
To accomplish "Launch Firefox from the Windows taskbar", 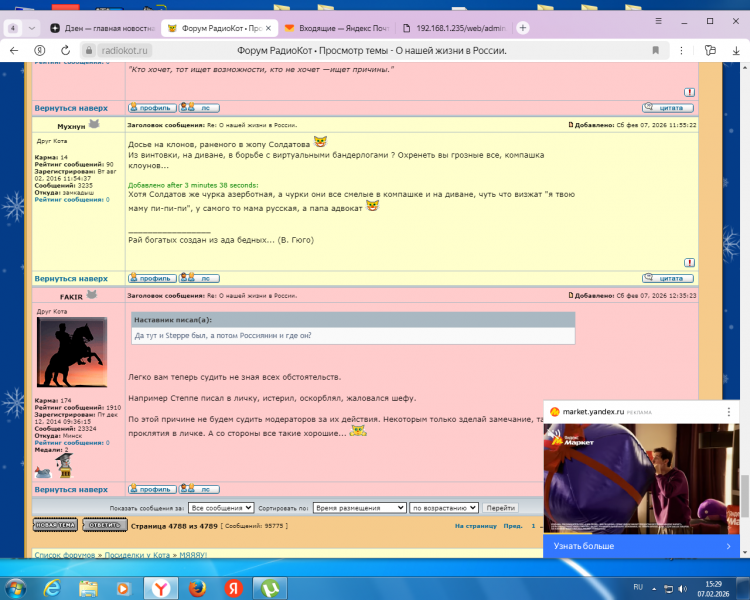I will [198, 586].
